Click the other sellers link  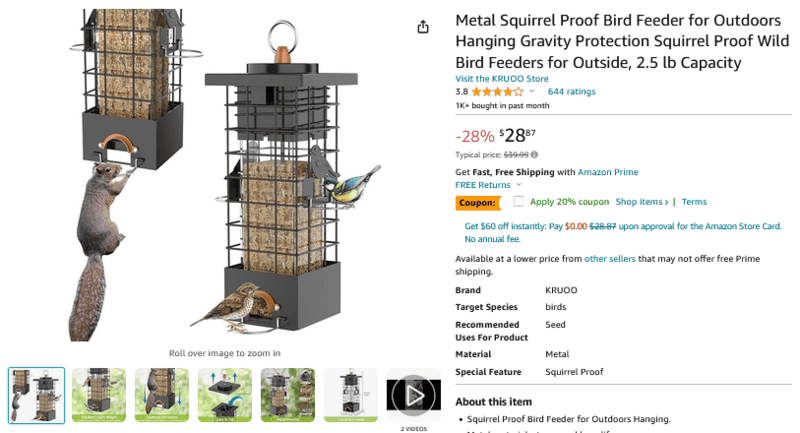pos(610,259)
